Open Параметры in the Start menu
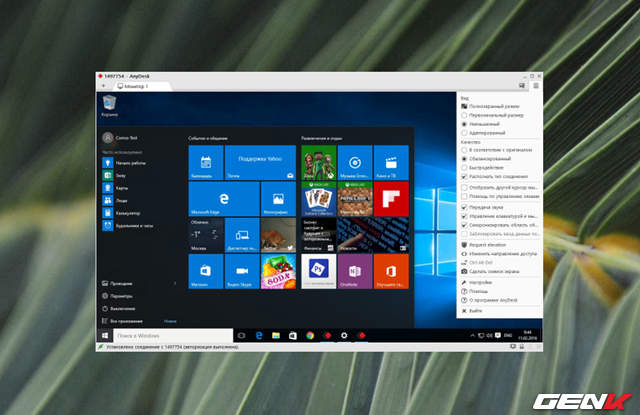 point(118,296)
